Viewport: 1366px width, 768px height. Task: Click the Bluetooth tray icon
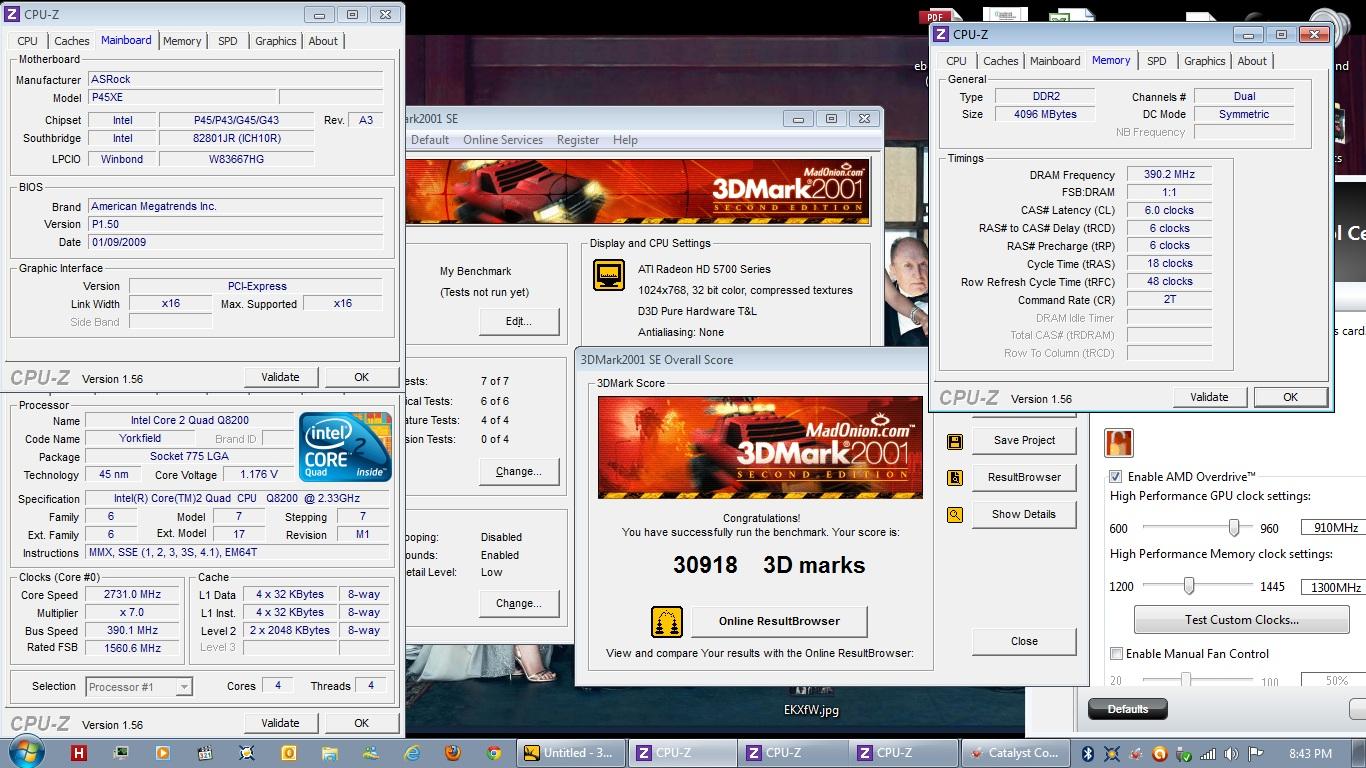point(1087,754)
